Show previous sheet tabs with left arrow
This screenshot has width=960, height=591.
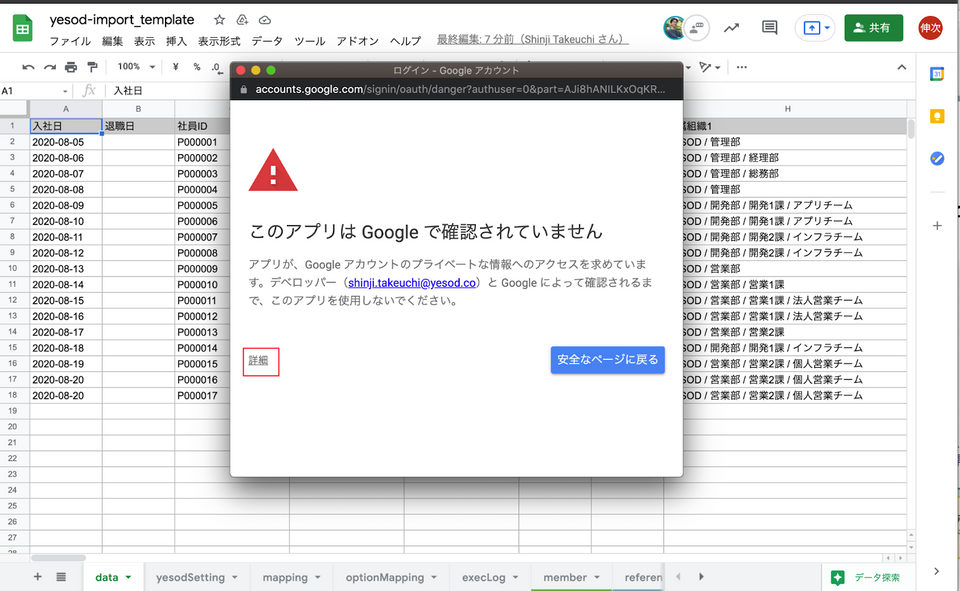(678, 576)
